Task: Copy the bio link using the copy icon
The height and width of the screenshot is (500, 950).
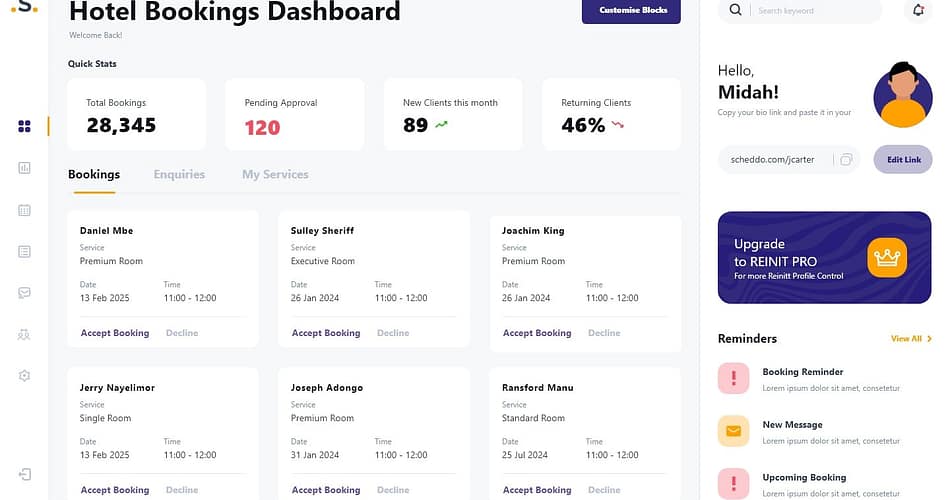Action: pyautogui.click(x=846, y=160)
